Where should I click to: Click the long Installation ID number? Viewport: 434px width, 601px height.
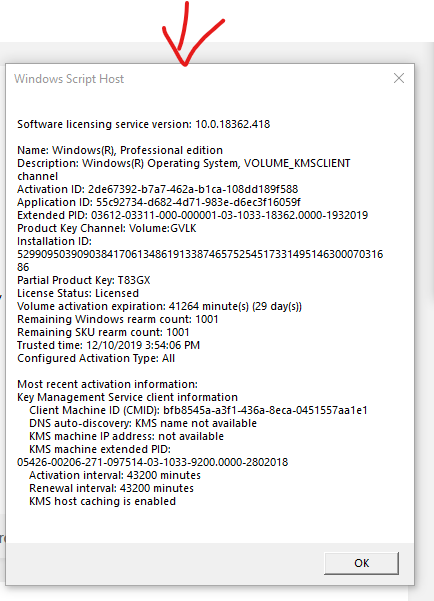tap(200, 261)
